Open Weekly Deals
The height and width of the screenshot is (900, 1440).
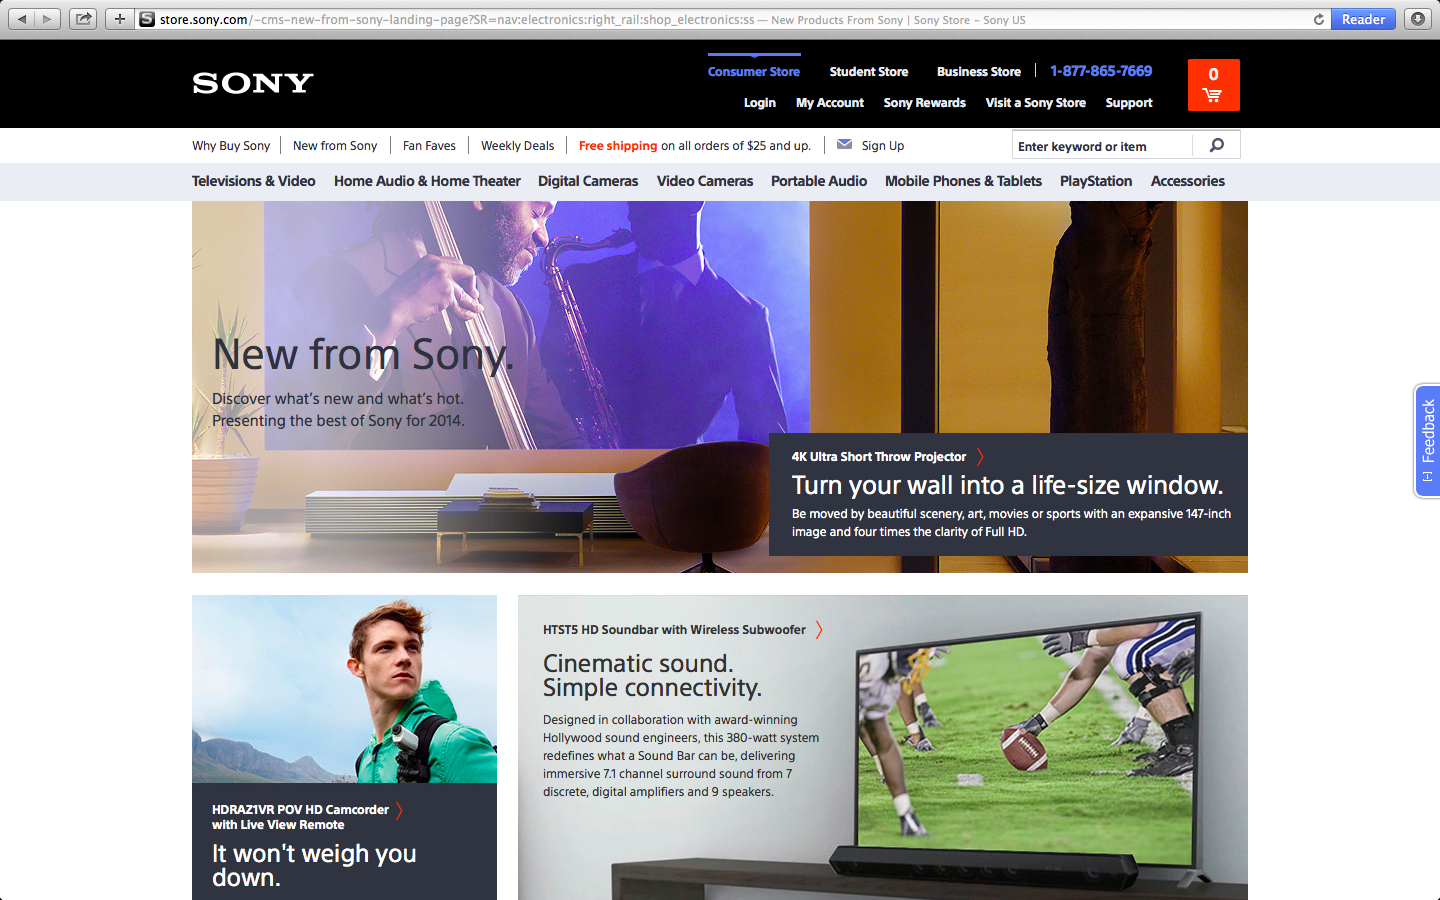coord(517,145)
